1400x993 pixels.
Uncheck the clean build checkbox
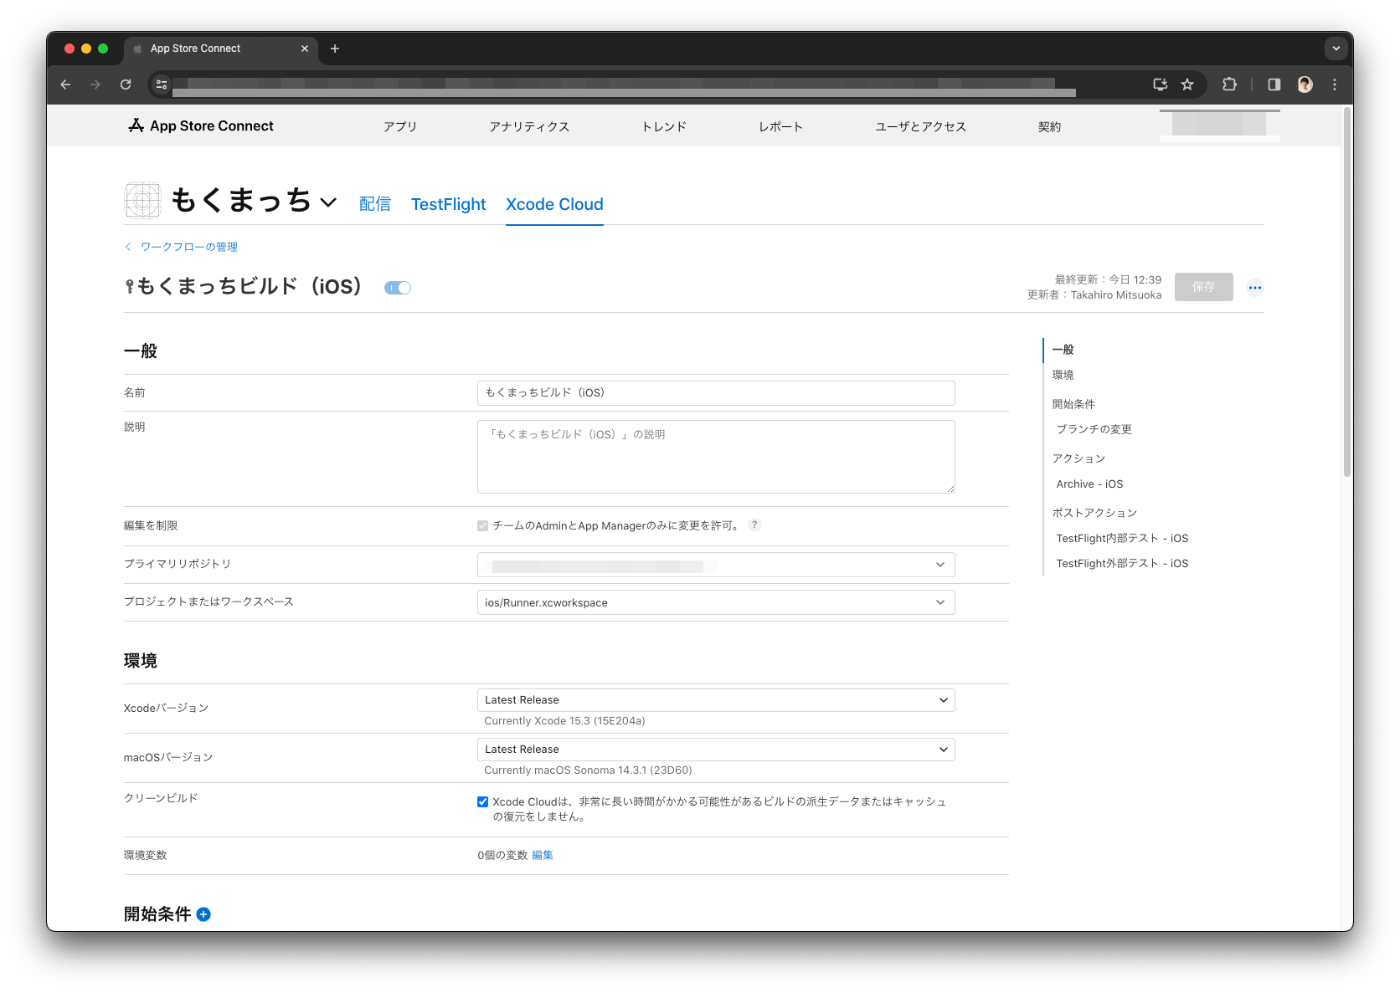point(483,802)
